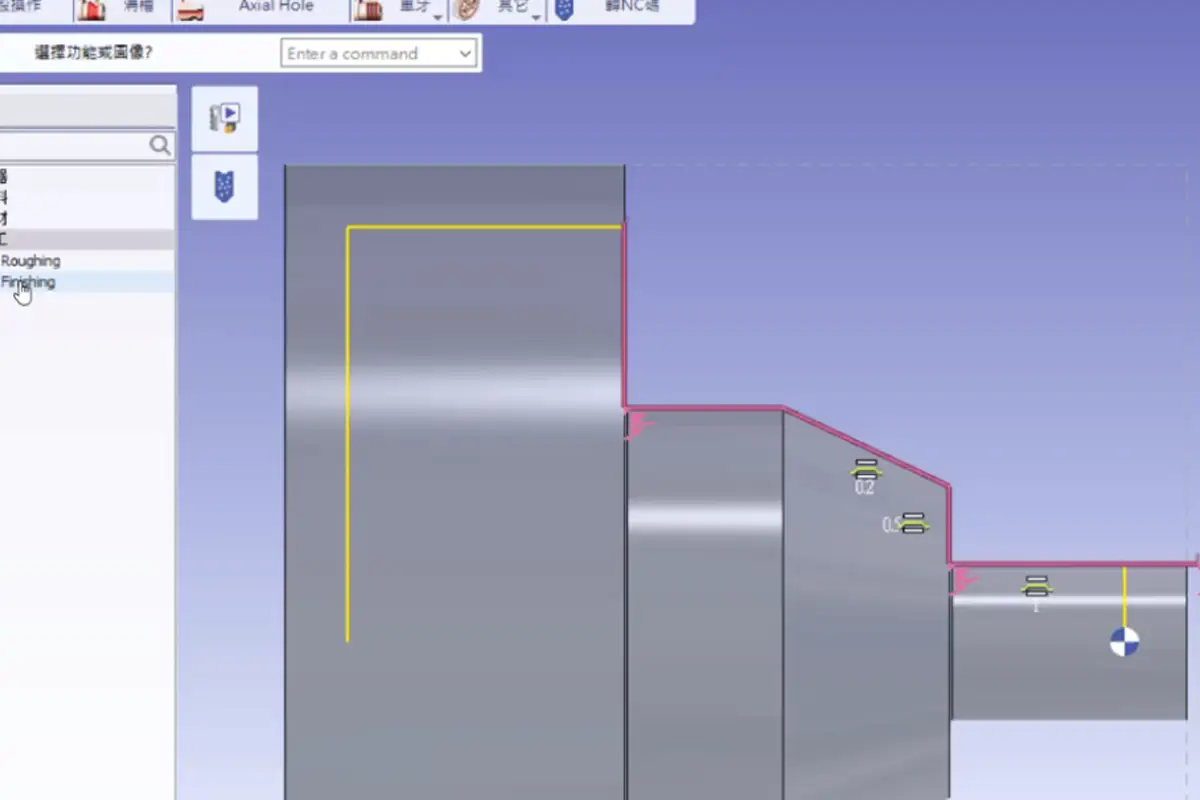Expand the 車牙 dropdown arrow
1200x800 pixels.
tap(438, 16)
